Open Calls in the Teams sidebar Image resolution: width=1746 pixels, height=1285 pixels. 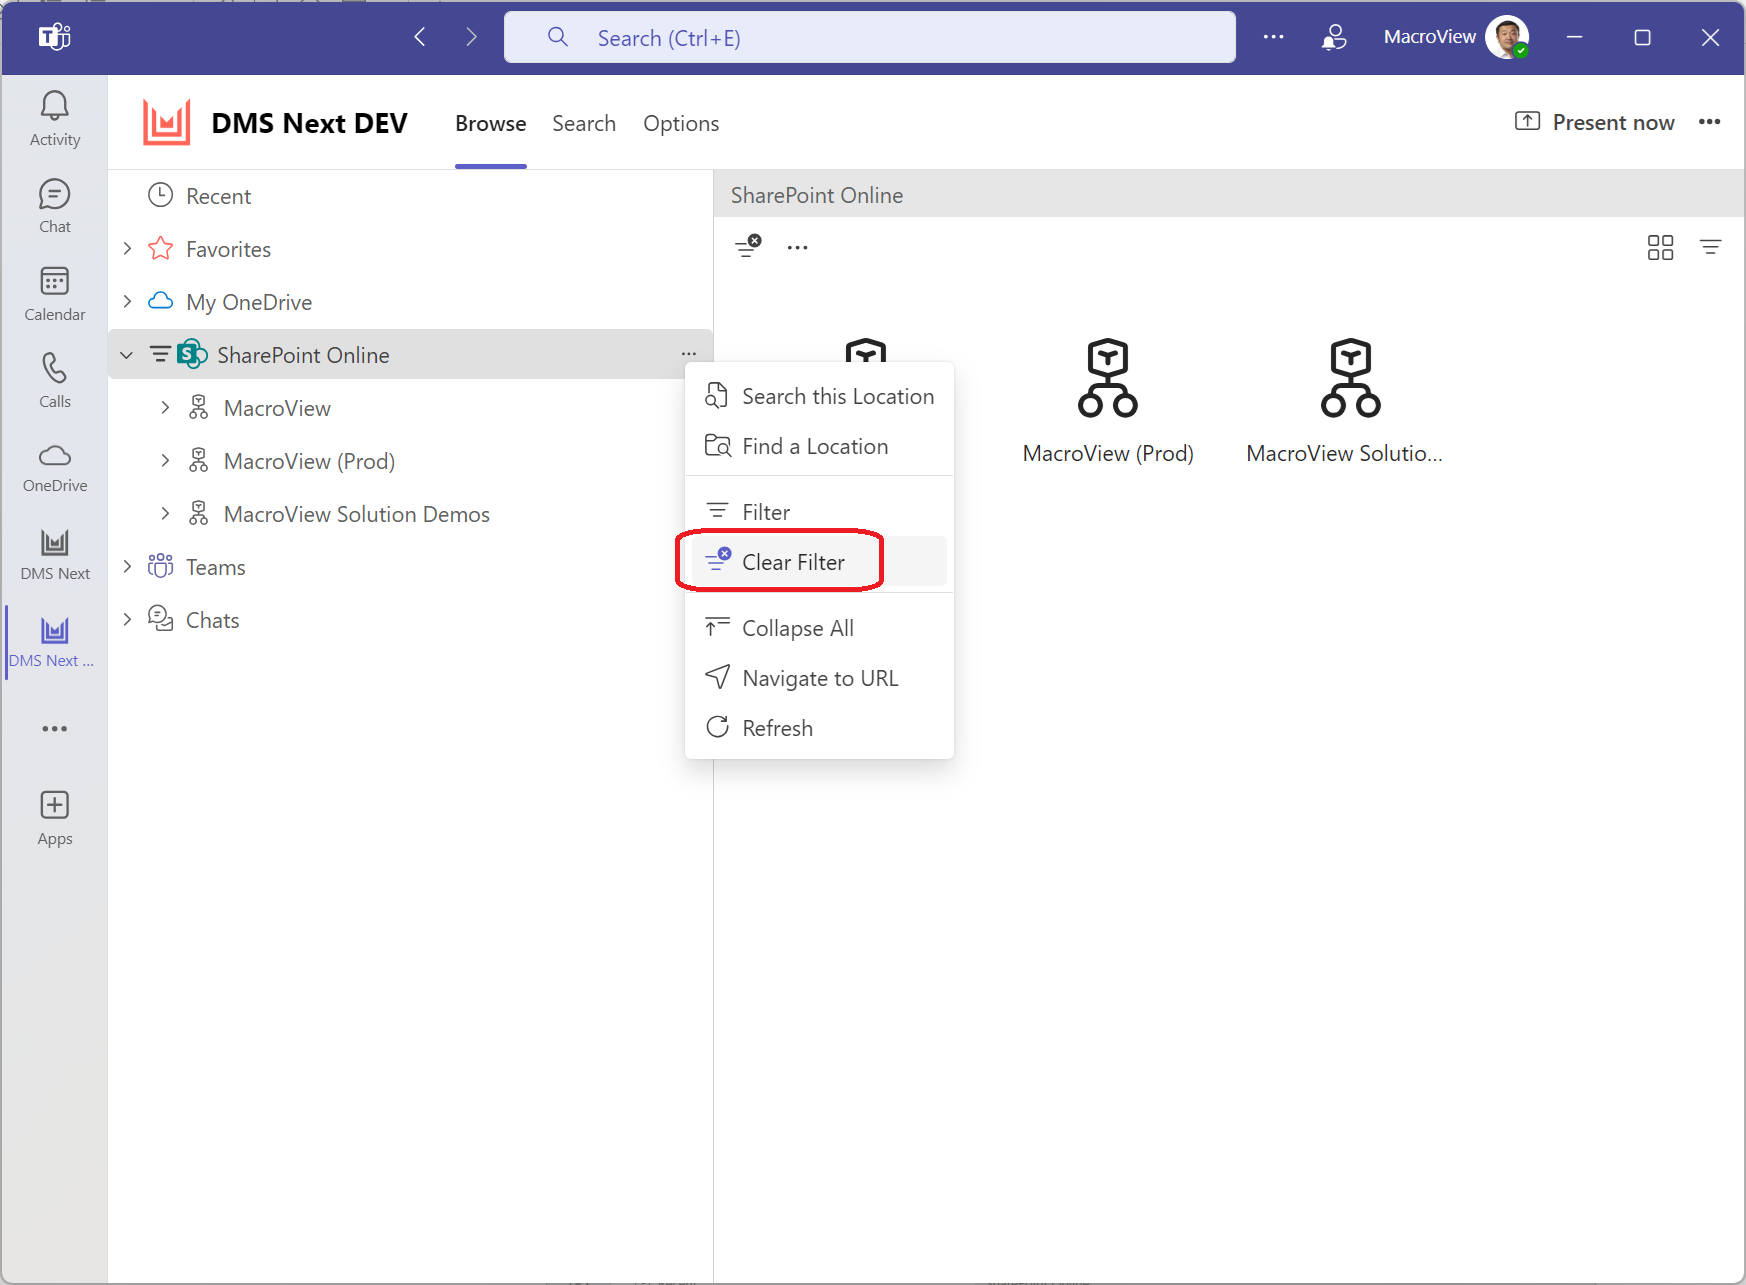point(55,381)
